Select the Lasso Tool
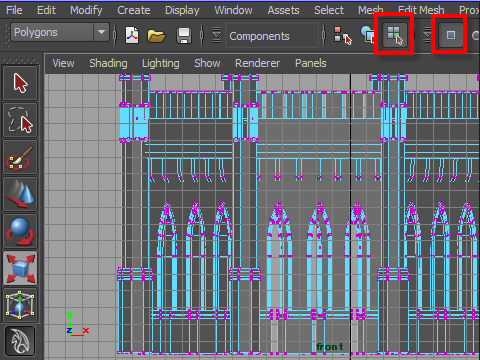 pos(20,120)
